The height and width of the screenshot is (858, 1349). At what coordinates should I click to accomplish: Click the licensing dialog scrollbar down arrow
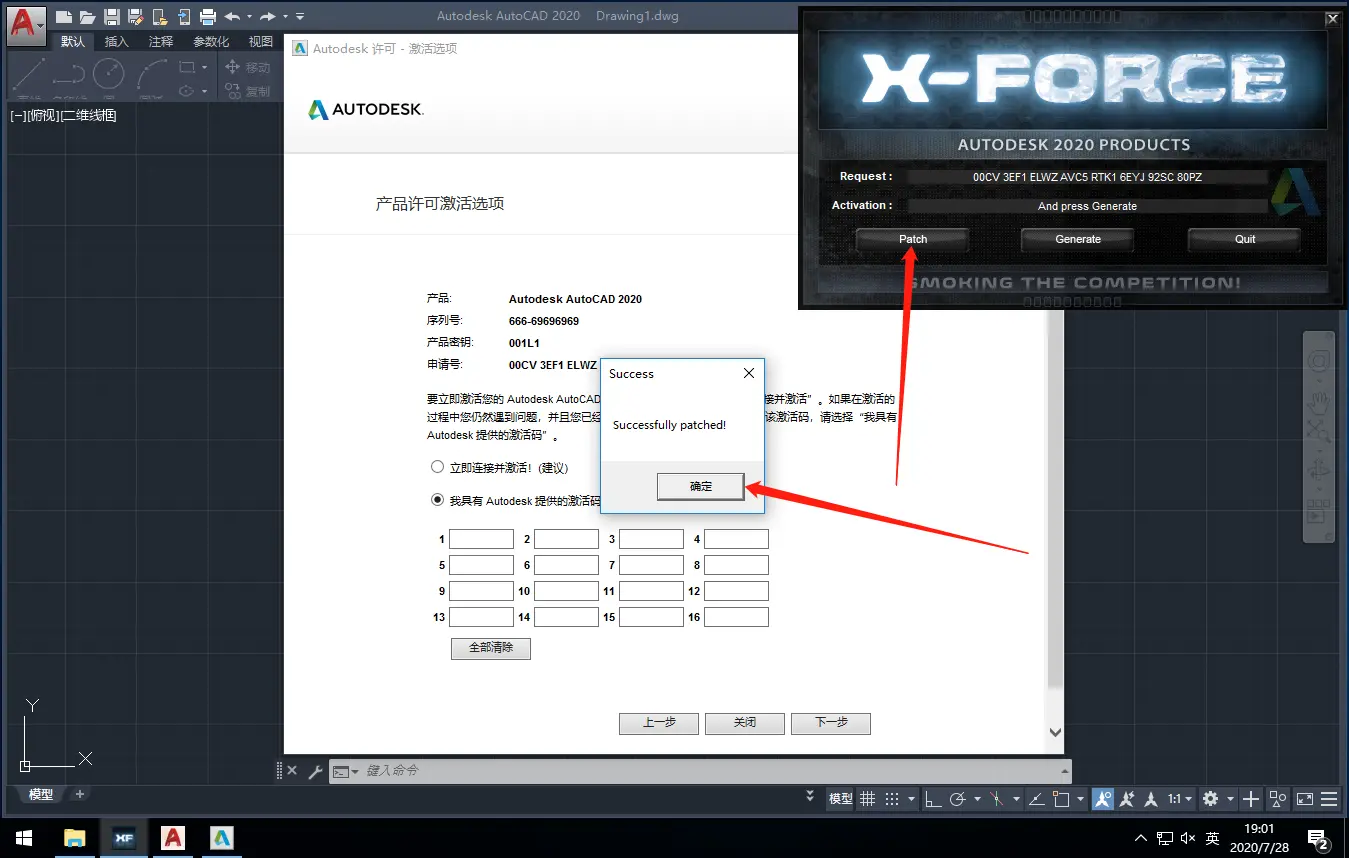[x=1055, y=732]
